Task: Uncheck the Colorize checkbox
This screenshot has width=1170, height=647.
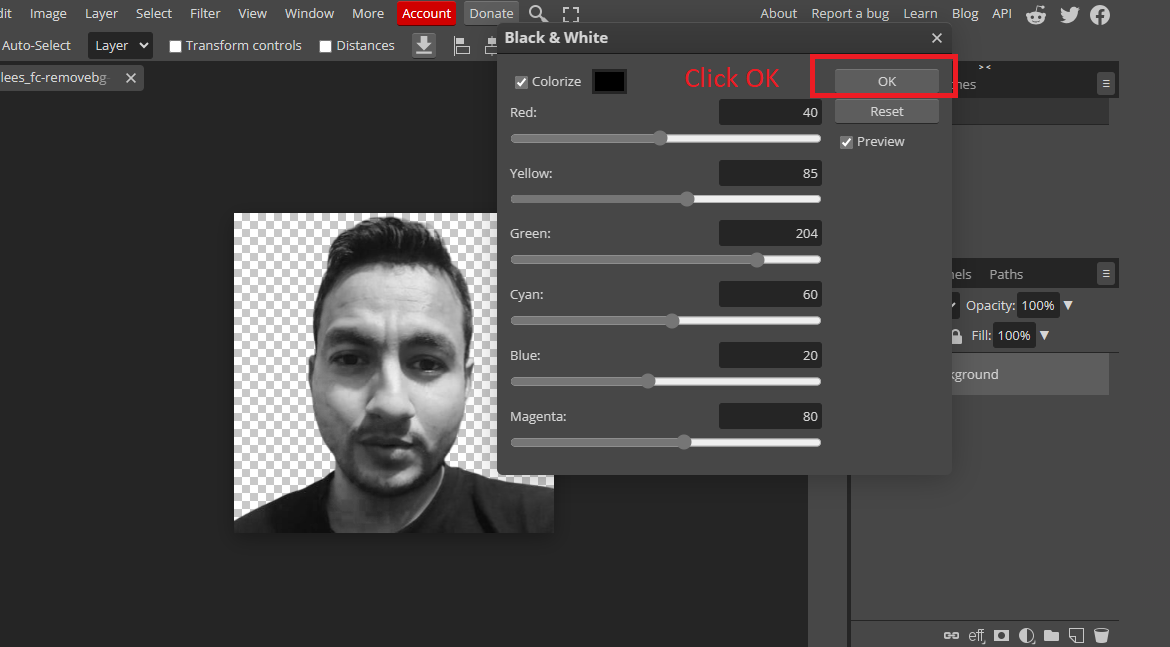Action: [521, 82]
